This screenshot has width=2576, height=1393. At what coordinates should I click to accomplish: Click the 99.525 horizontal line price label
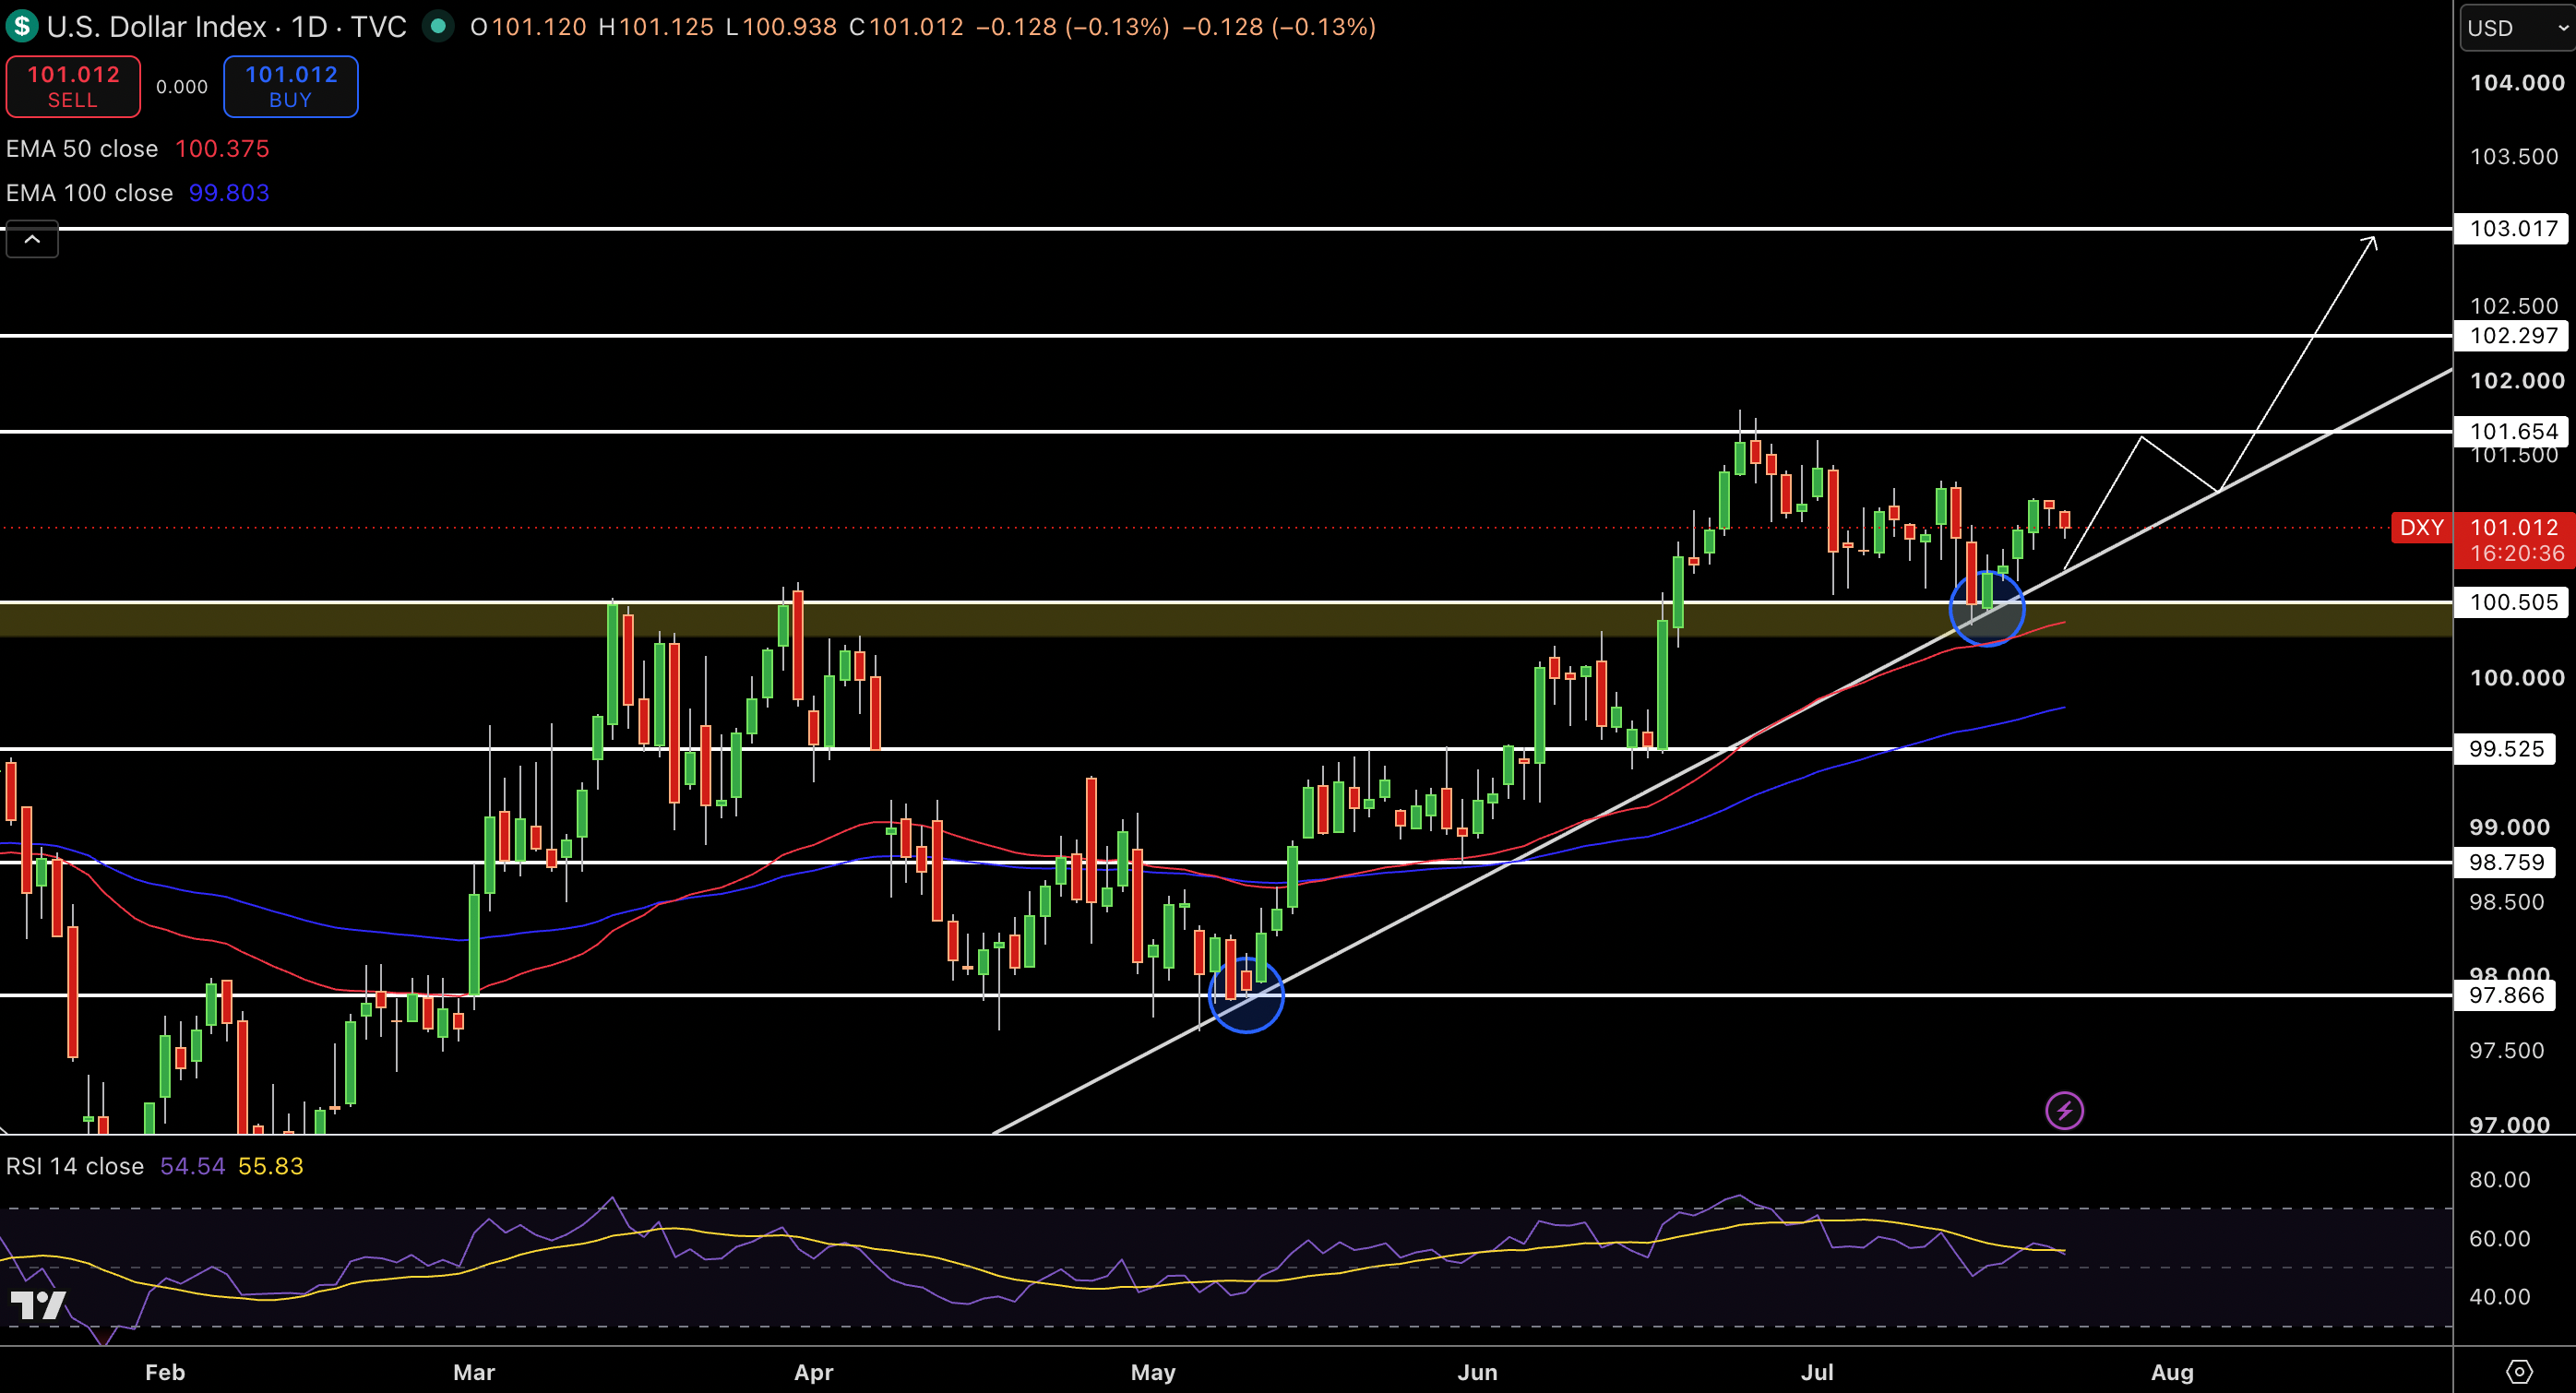pyautogui.click(x=2505, y=749)
